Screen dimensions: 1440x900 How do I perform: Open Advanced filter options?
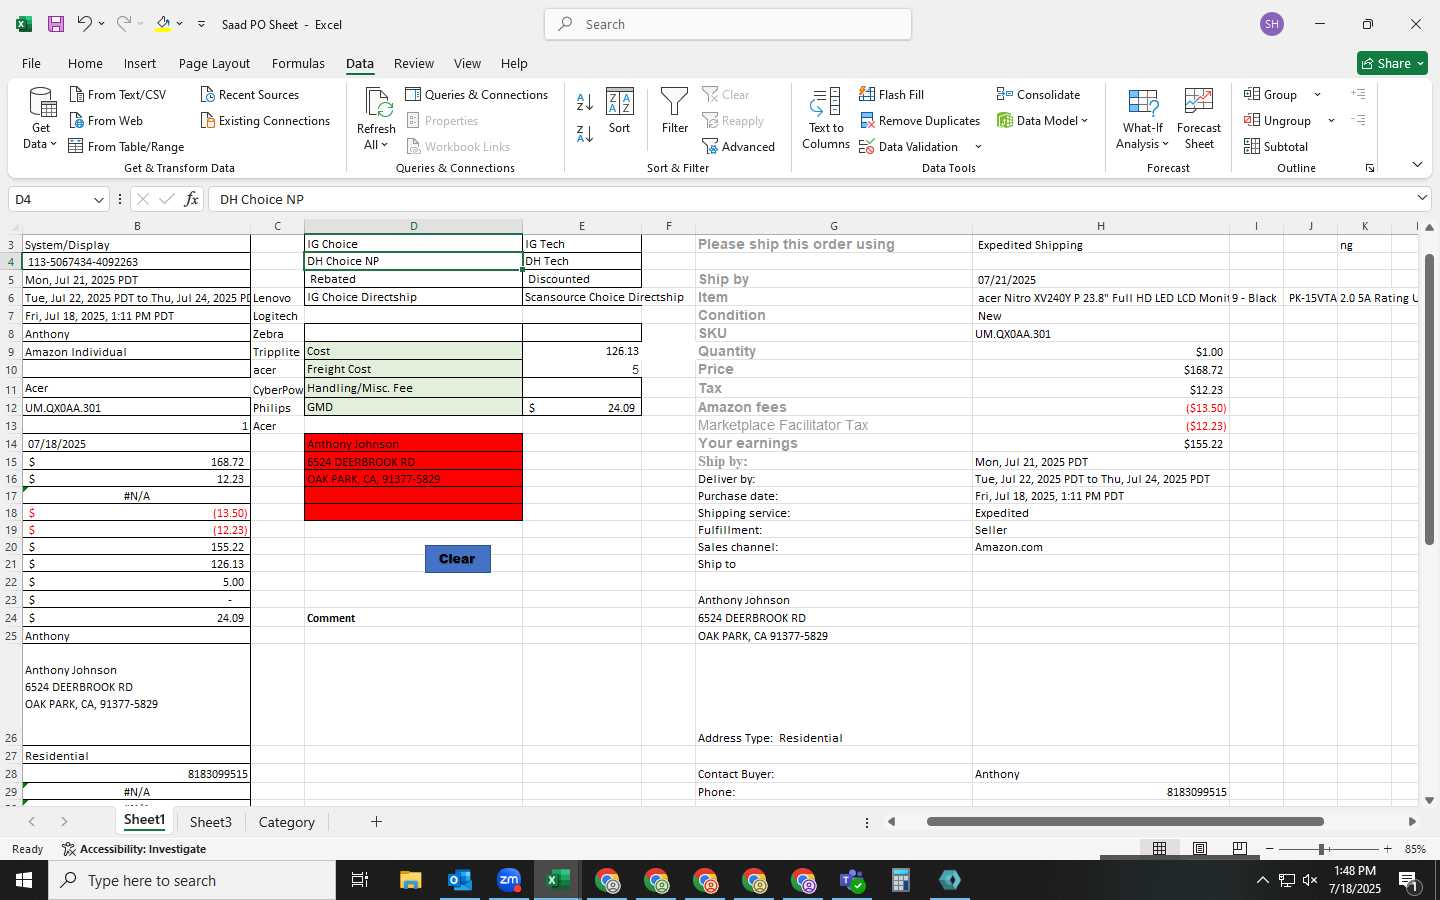[739, 146]
